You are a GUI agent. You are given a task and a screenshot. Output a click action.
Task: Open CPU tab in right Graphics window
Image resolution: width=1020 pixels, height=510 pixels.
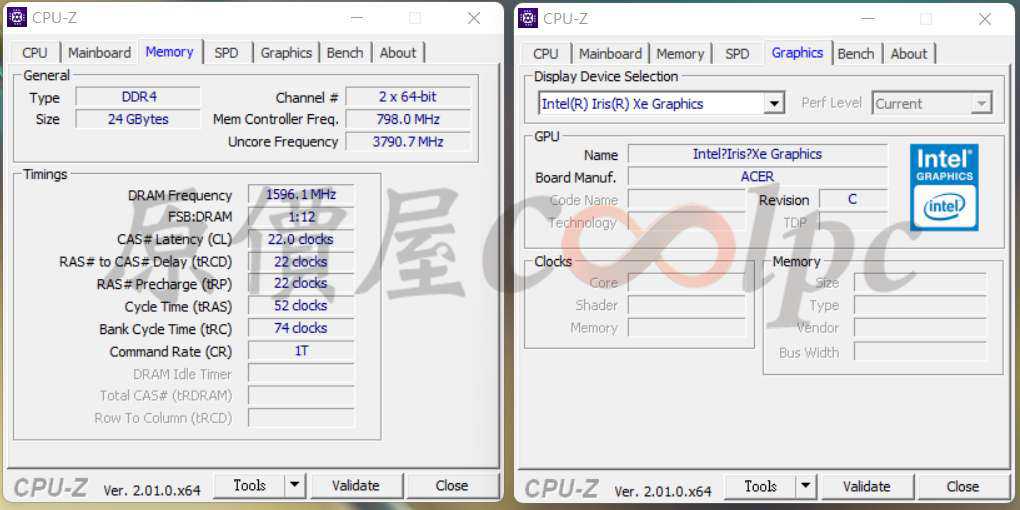(546, 53)
